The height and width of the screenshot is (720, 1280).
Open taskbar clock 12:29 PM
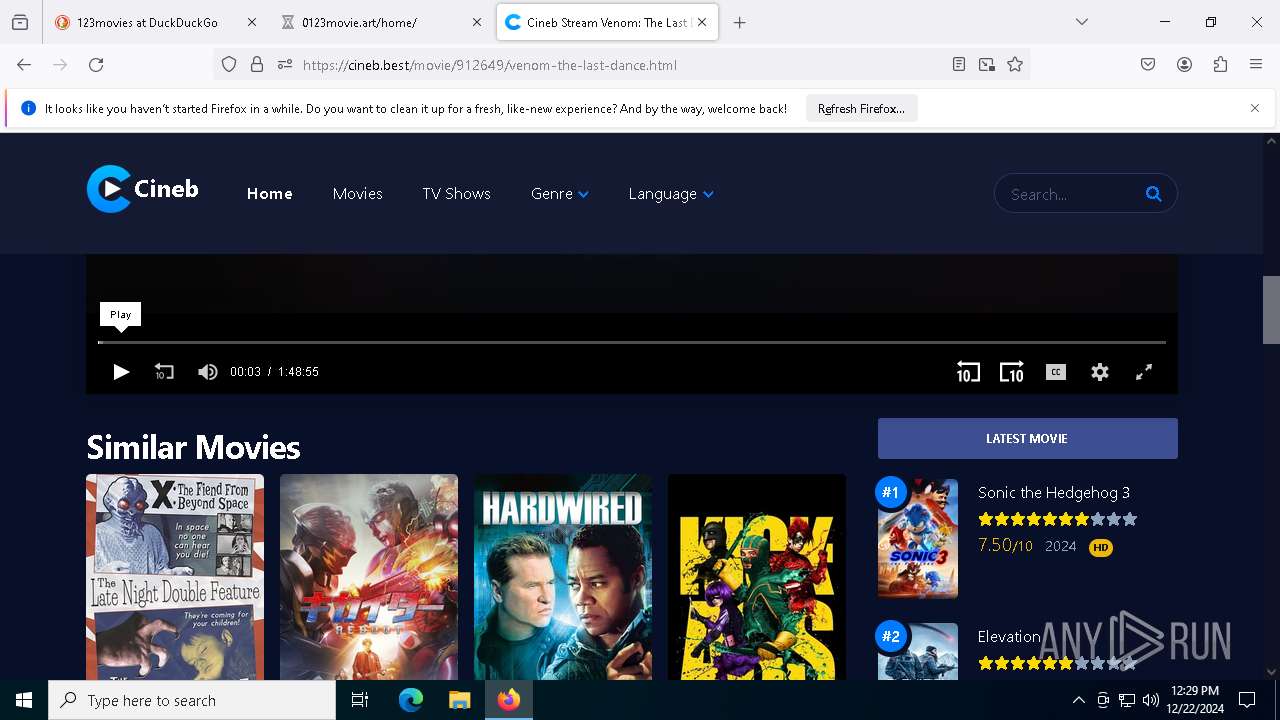(x=1195, y=700)
